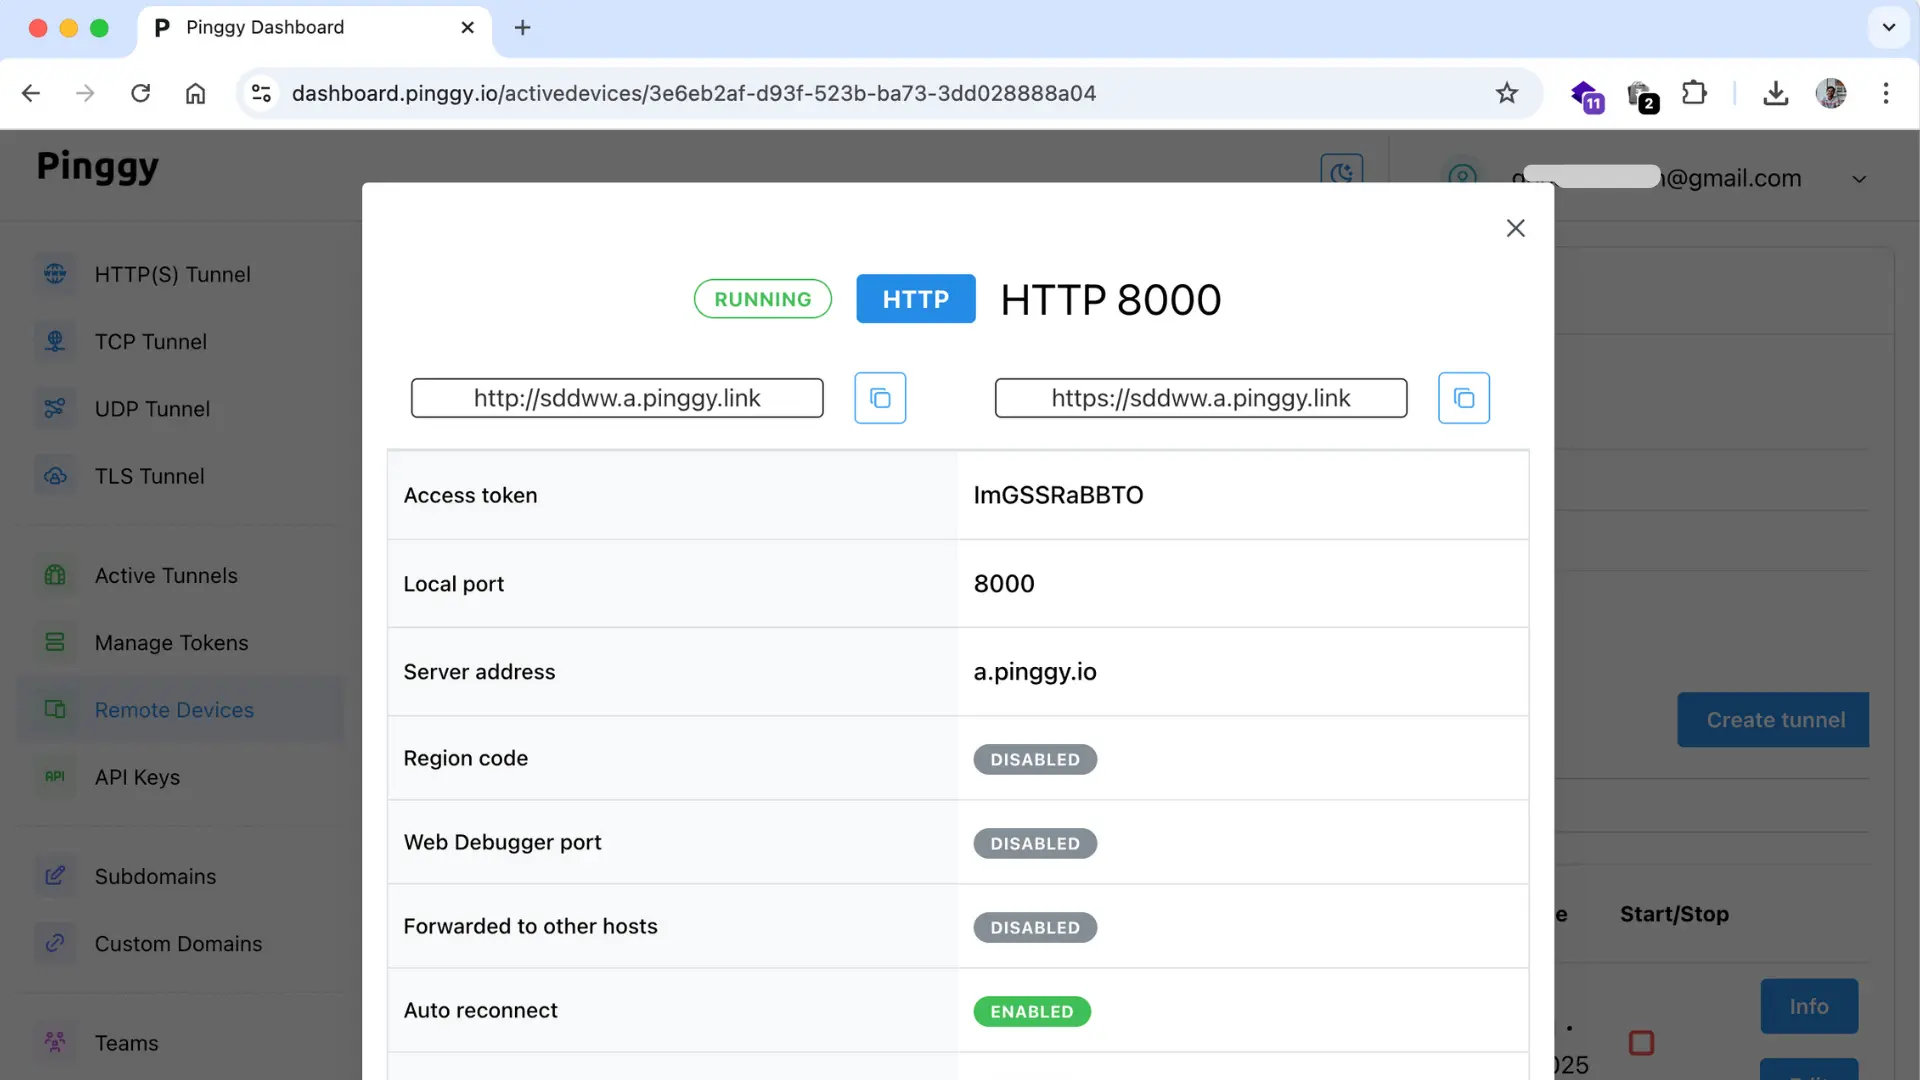1920x1080 pixels.
Task: Click the UDP Tunnel sidebar icon
Action: point(53,407)
